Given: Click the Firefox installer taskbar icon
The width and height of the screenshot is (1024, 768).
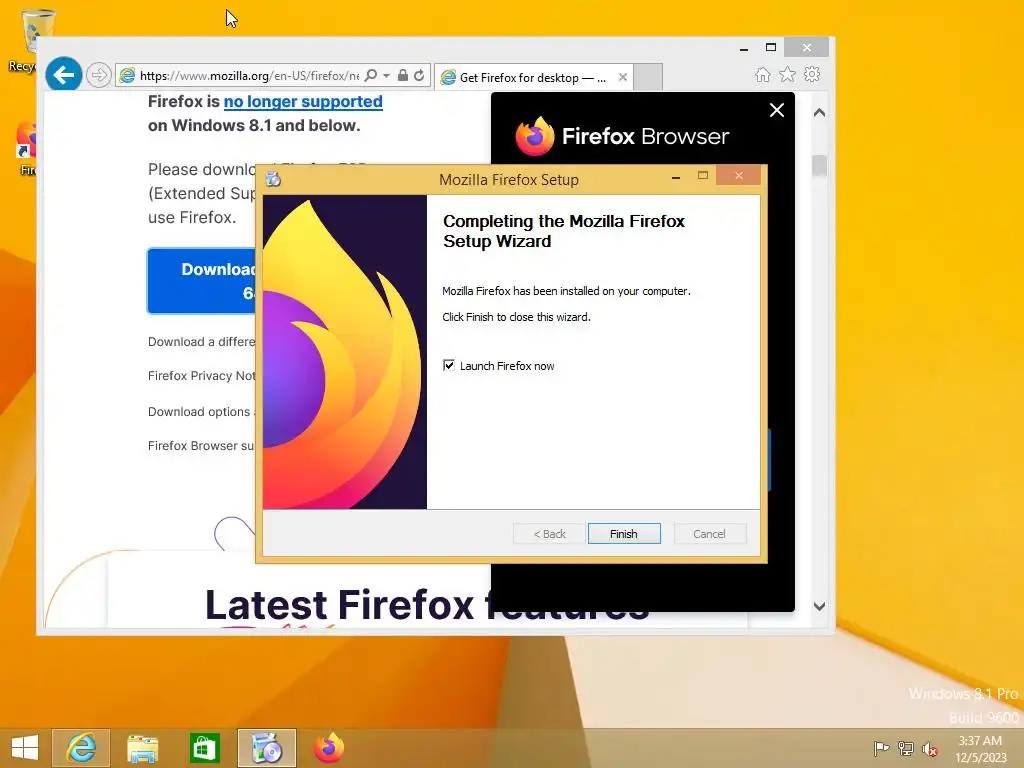Looking at the screenshot, I should pyautogui.click(x=266, y=748).
